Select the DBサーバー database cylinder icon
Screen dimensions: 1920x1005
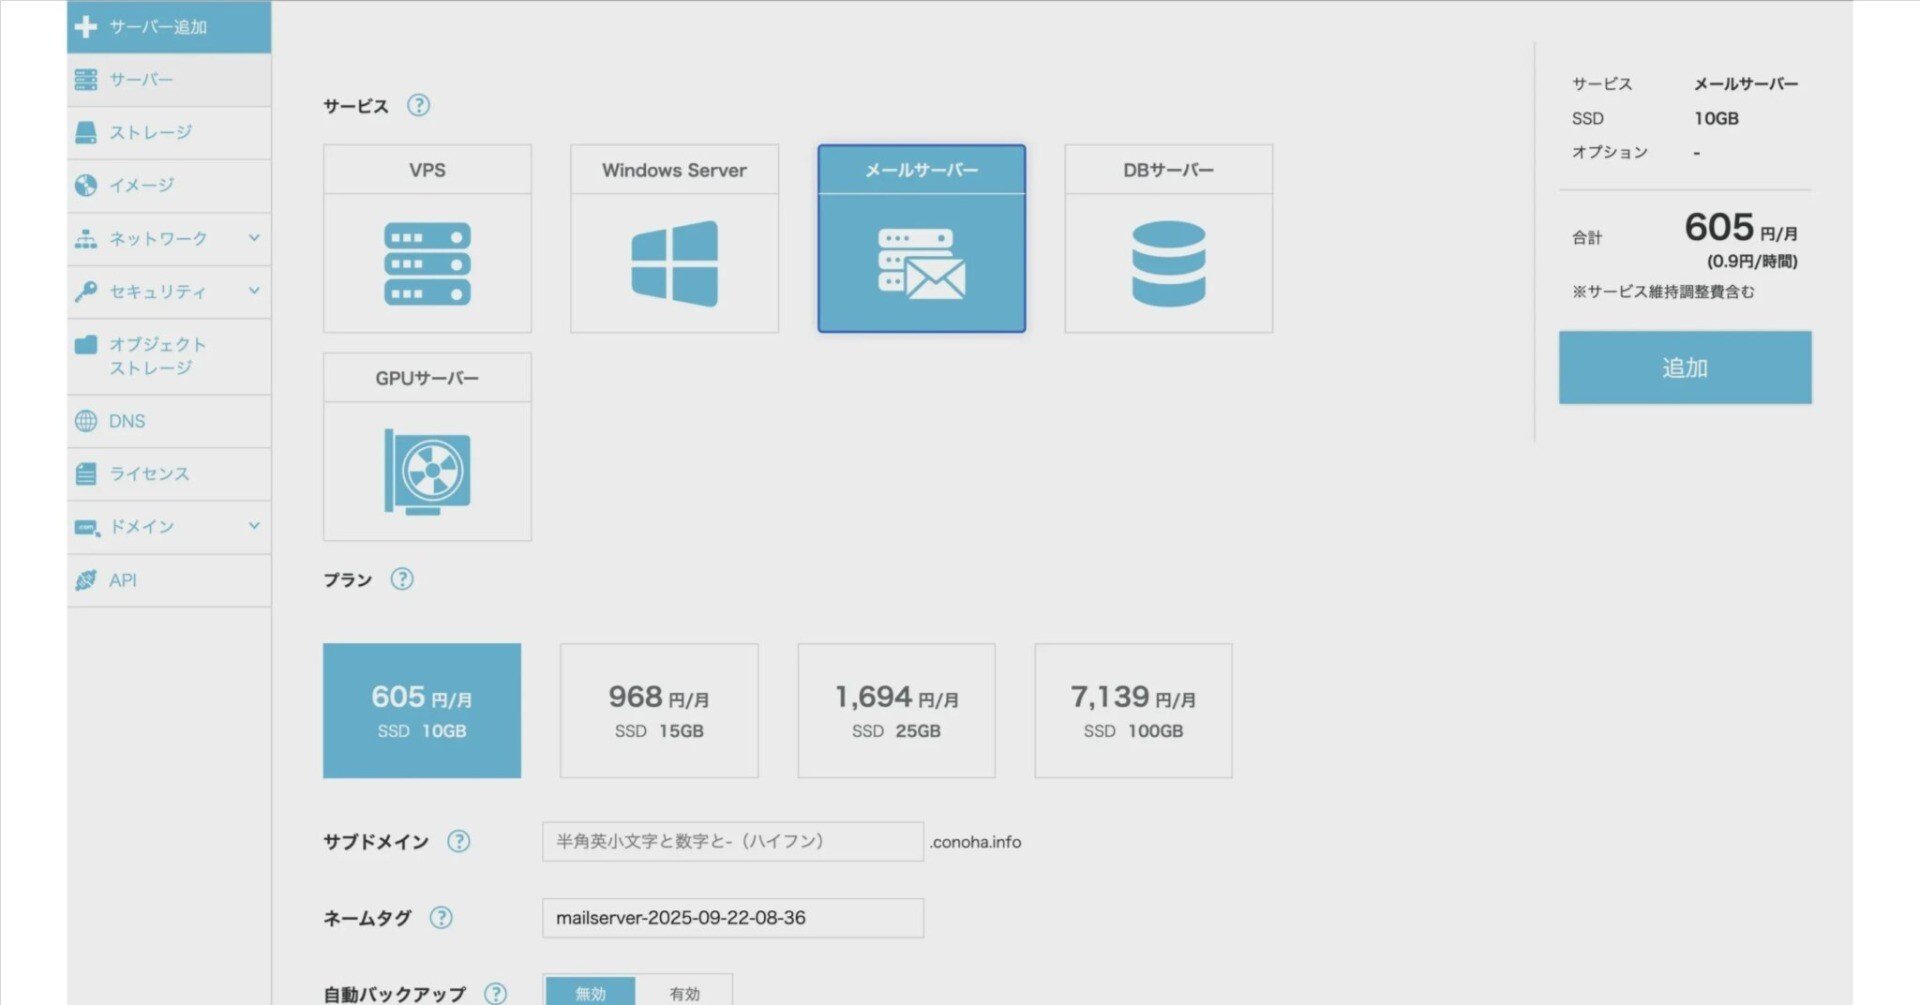1168,263
